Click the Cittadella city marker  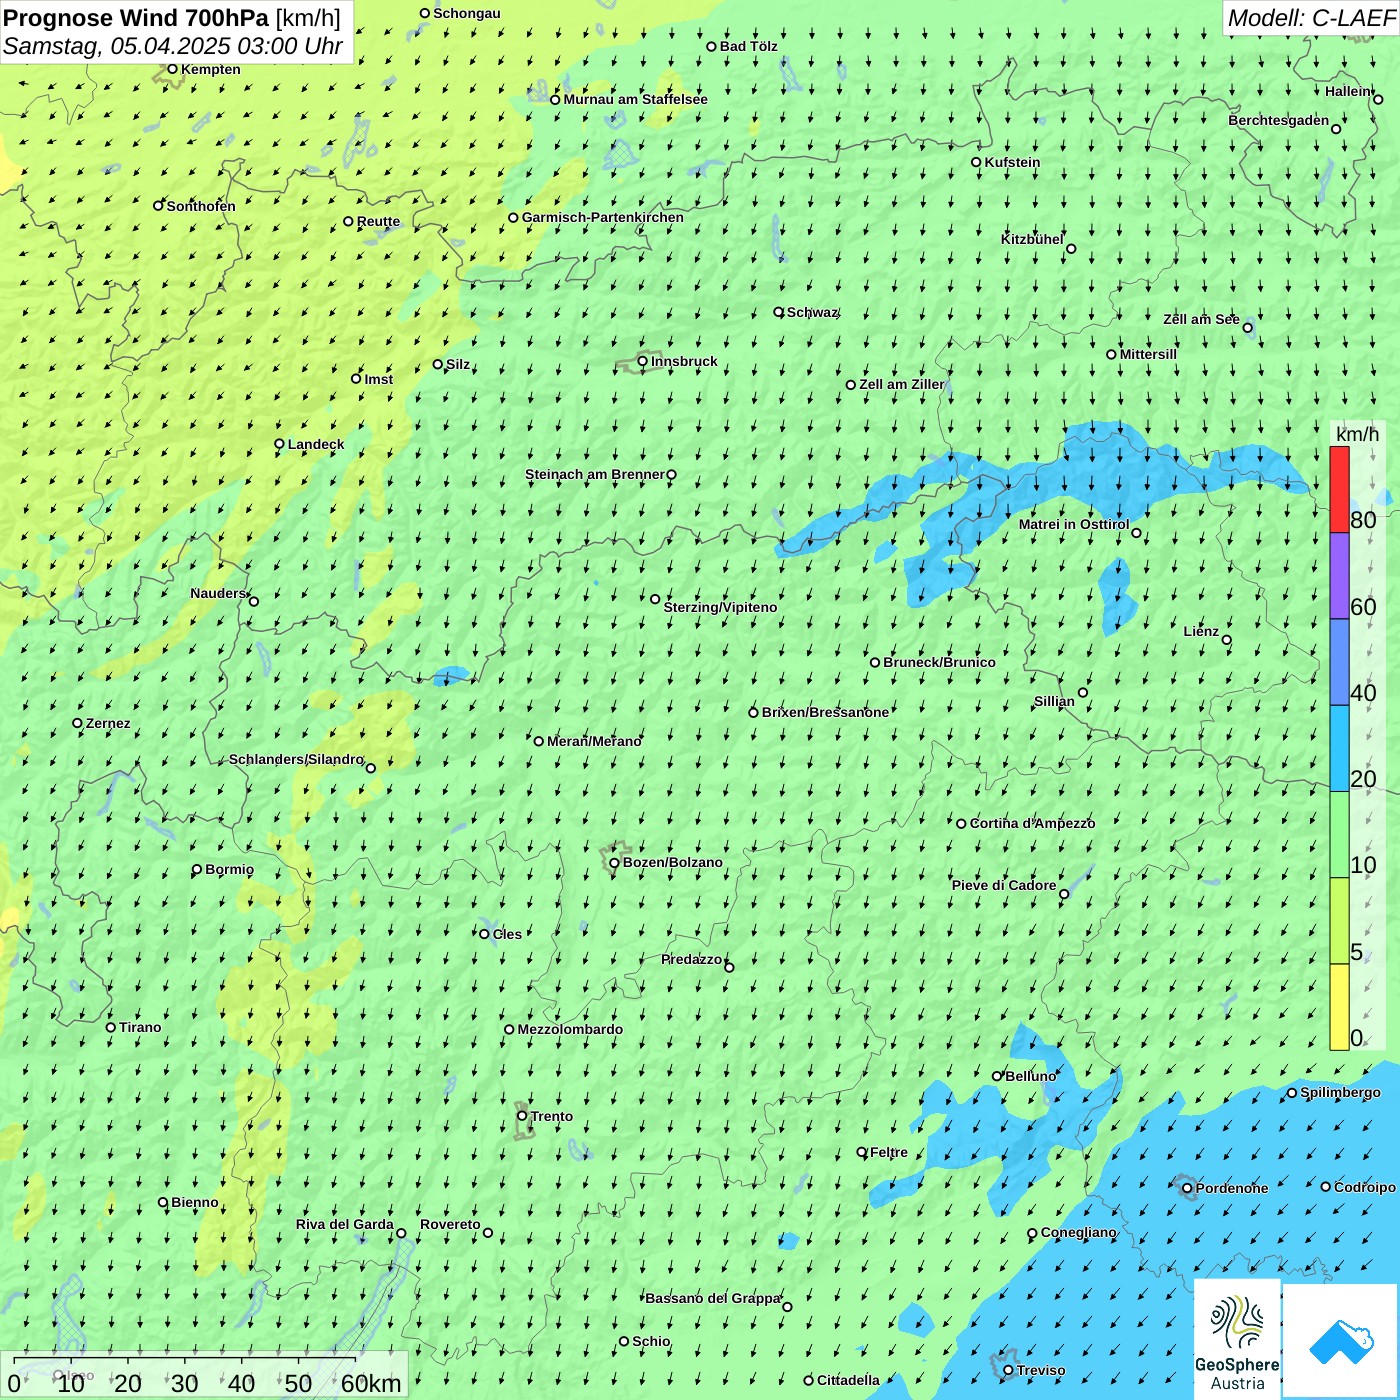tap(809, 1380)
